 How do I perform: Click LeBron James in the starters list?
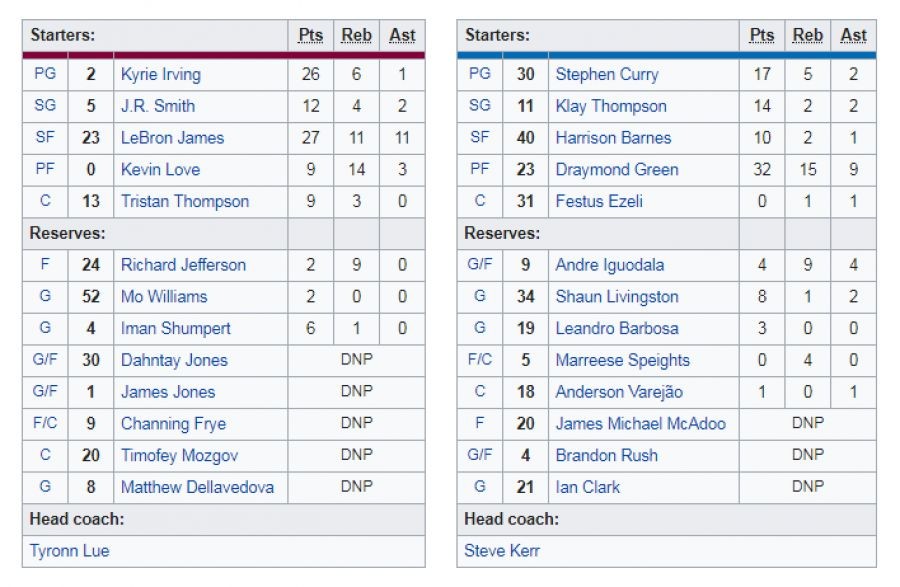[x=172, y=138]
